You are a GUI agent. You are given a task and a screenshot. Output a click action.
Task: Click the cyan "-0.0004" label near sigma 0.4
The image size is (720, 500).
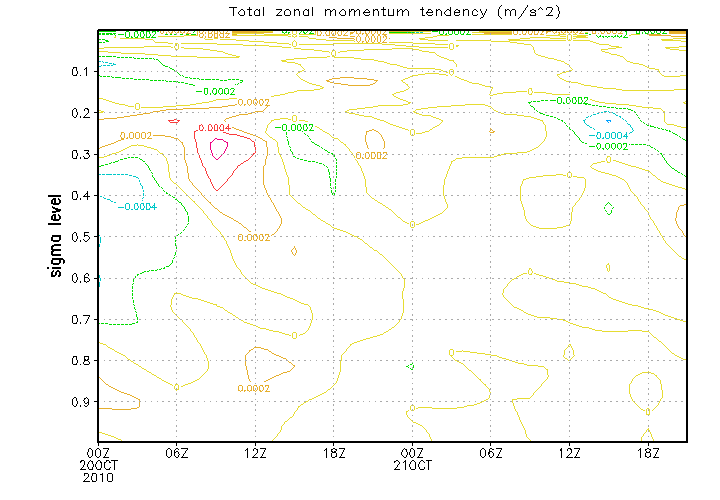tap(138, 207)
